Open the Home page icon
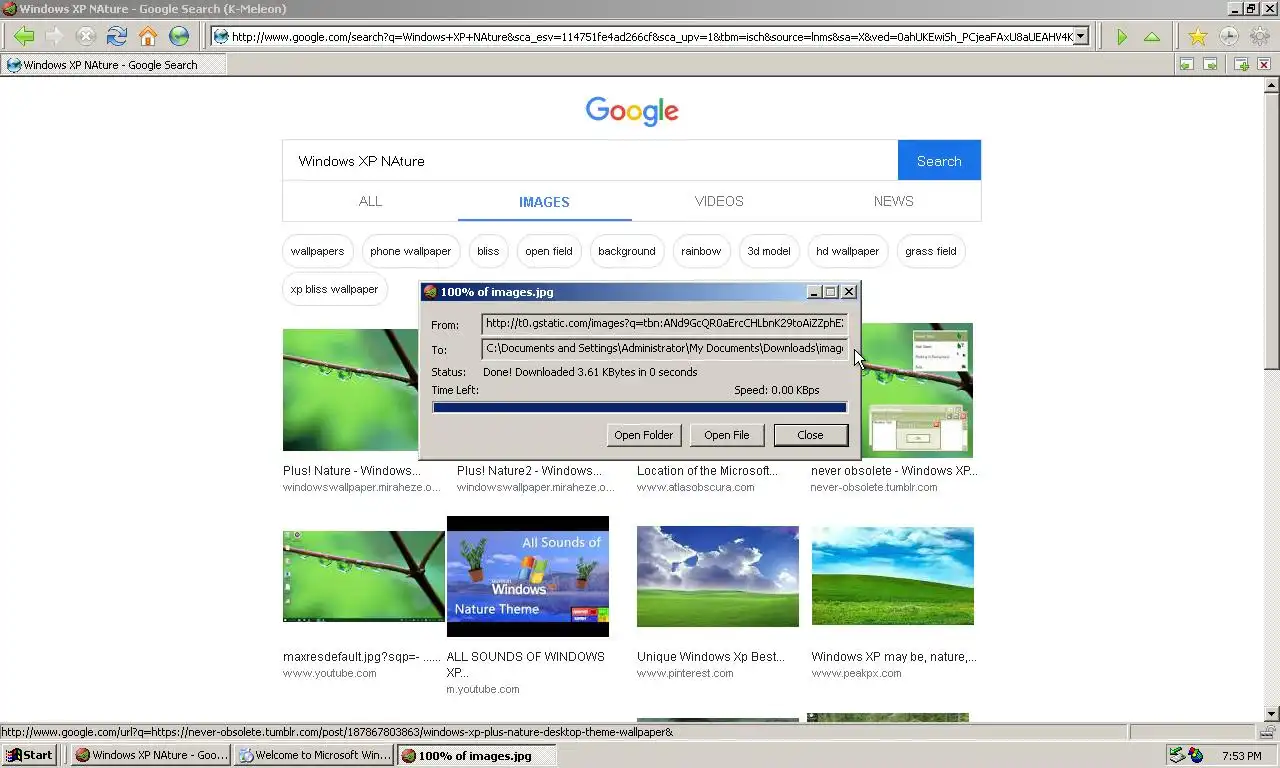 click(x=148, y=37)
